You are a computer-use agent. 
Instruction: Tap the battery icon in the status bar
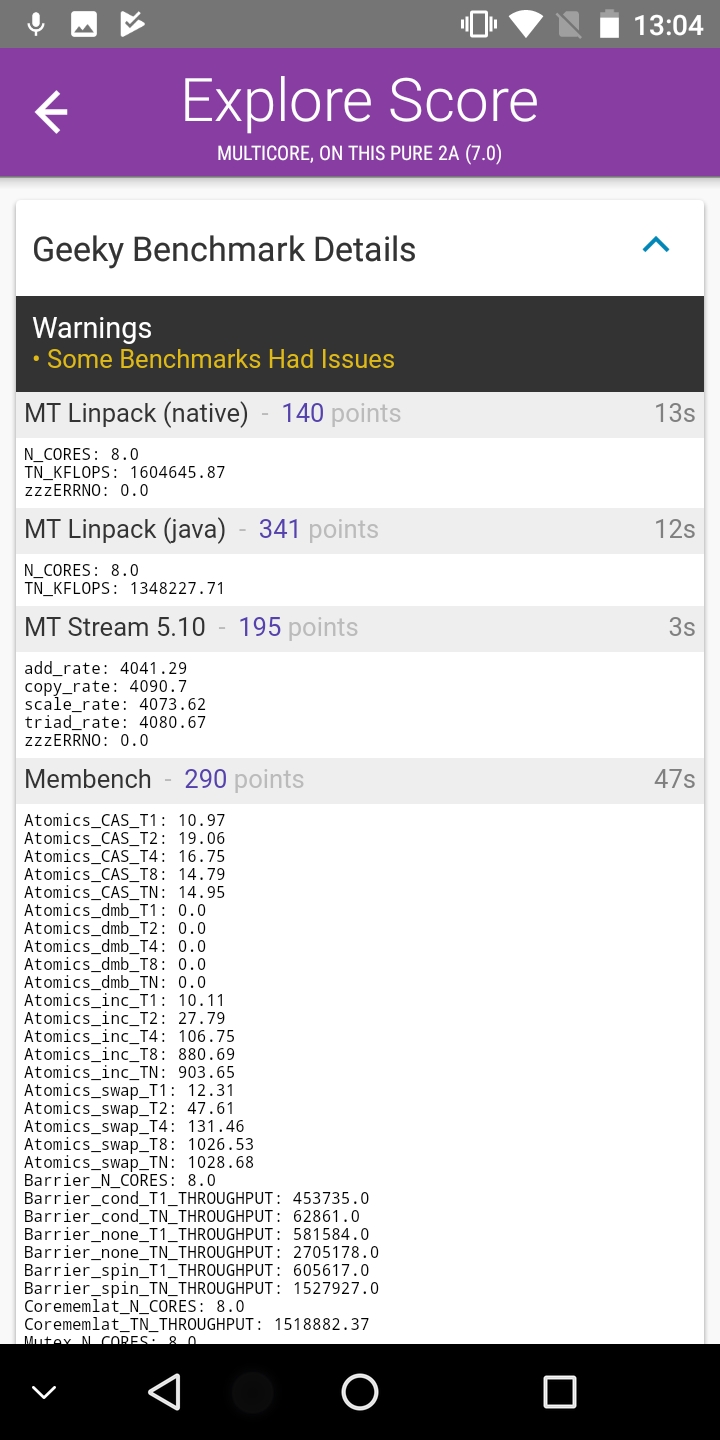coord(609,25)
